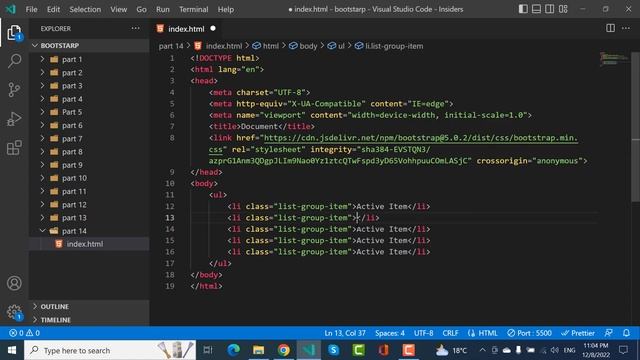Open Google Chrome from the taskbar
The width and height of the screenshot is (640, 360).
click(x=283, y=350)
